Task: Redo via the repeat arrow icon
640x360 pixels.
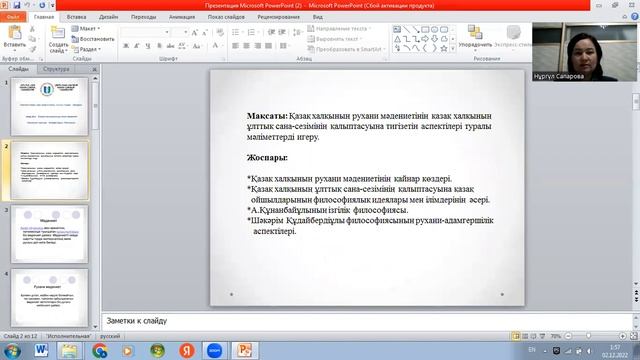Action: pos(42,5)
